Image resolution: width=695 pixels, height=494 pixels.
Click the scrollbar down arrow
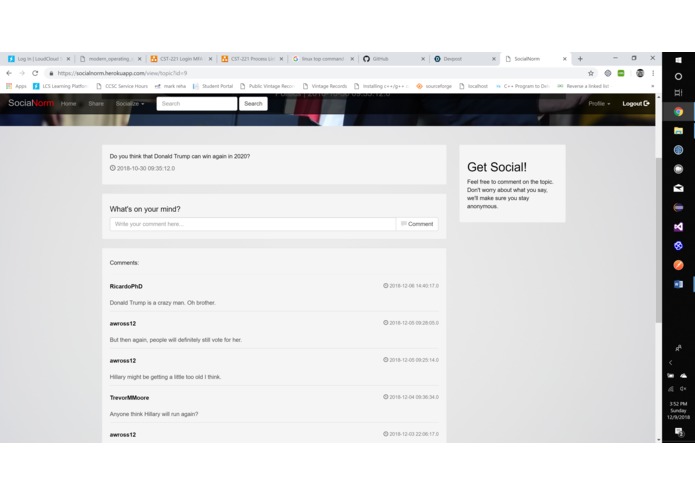(x=658, y=440)
